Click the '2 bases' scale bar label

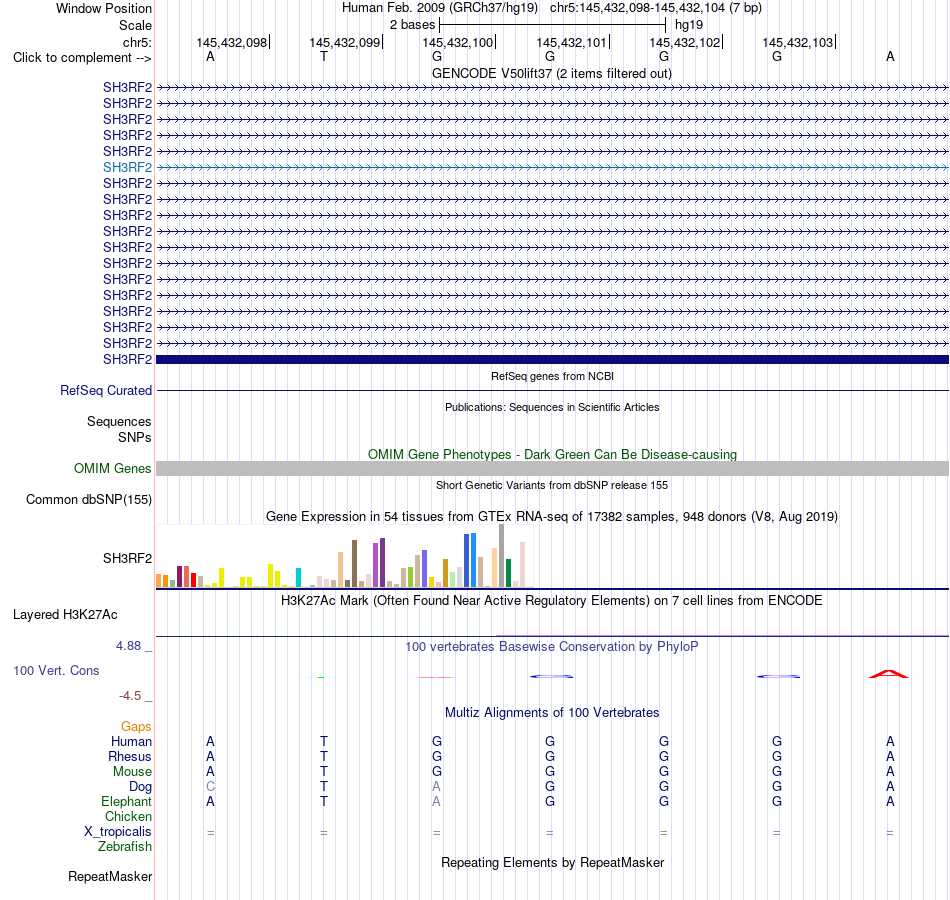(412, 25)
